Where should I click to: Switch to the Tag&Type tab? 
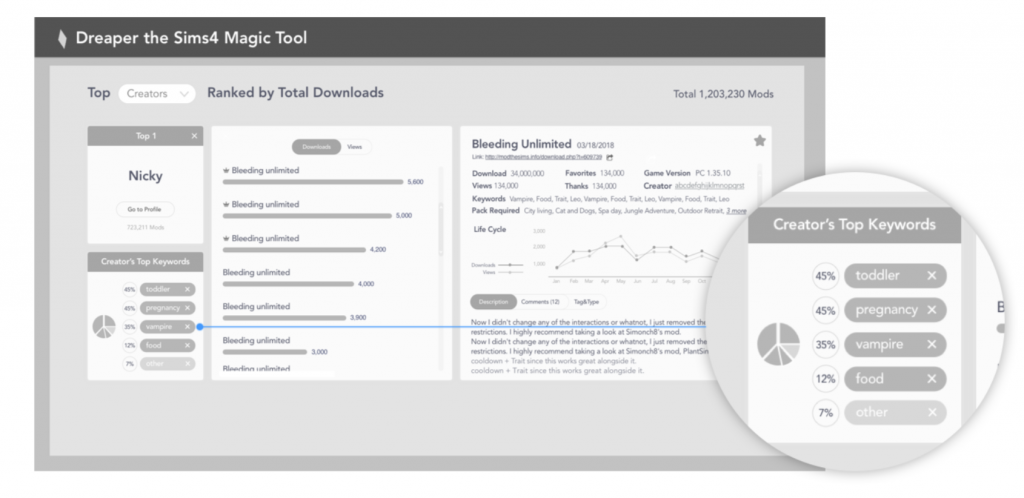(586, 302)
